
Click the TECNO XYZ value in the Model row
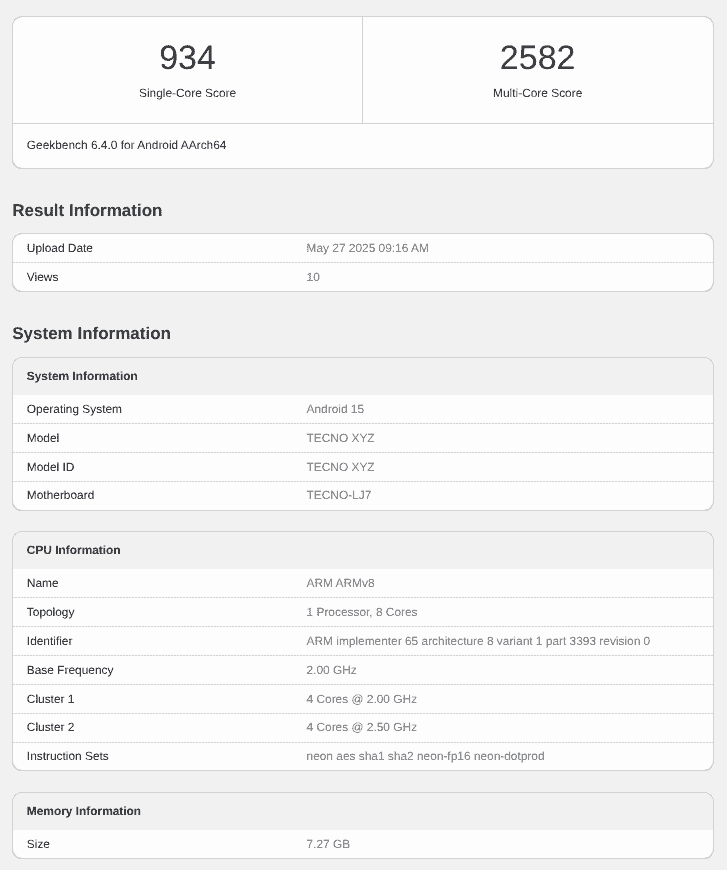(340, 438)
